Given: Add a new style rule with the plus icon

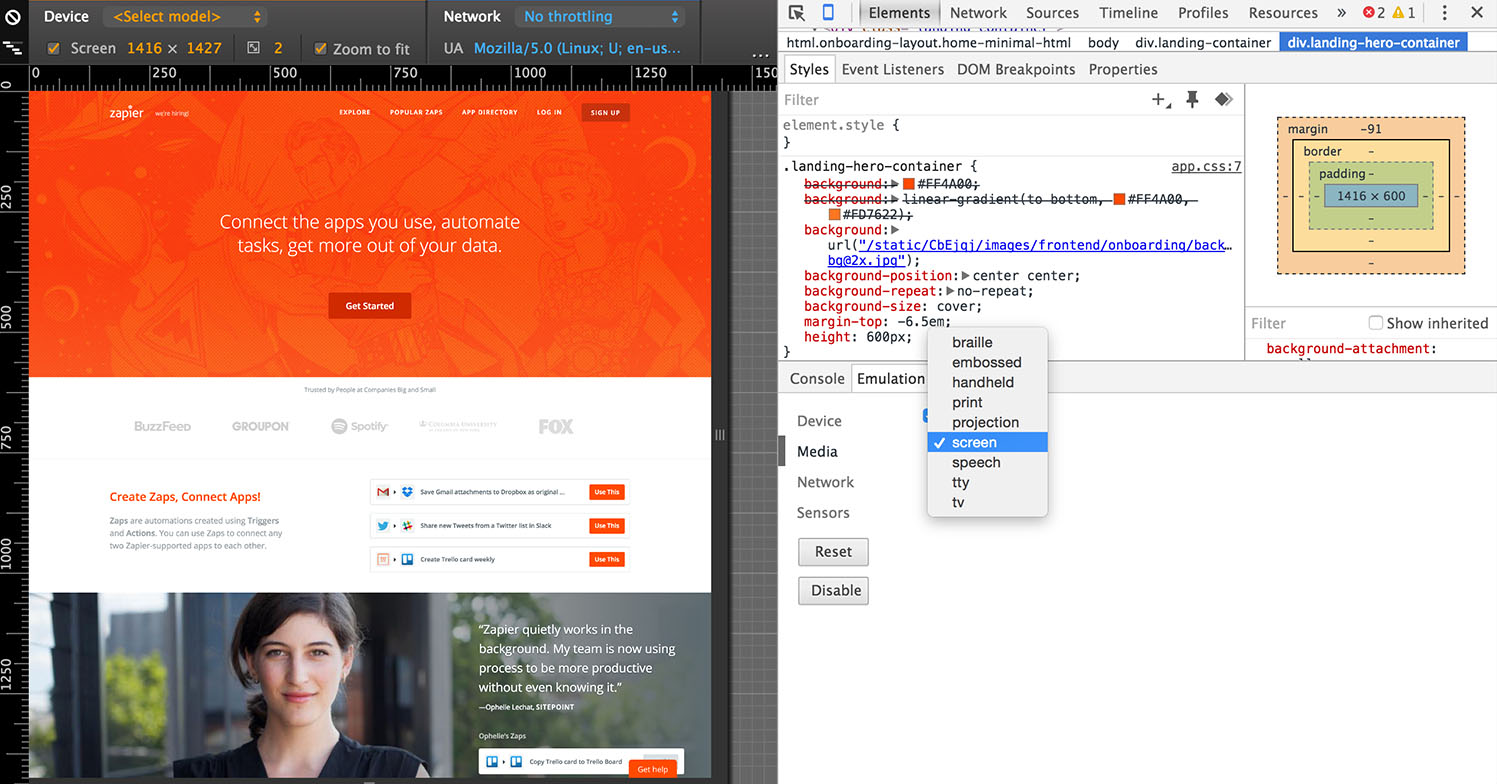Looking at the screenshot, I should [x=1157, y=100].
